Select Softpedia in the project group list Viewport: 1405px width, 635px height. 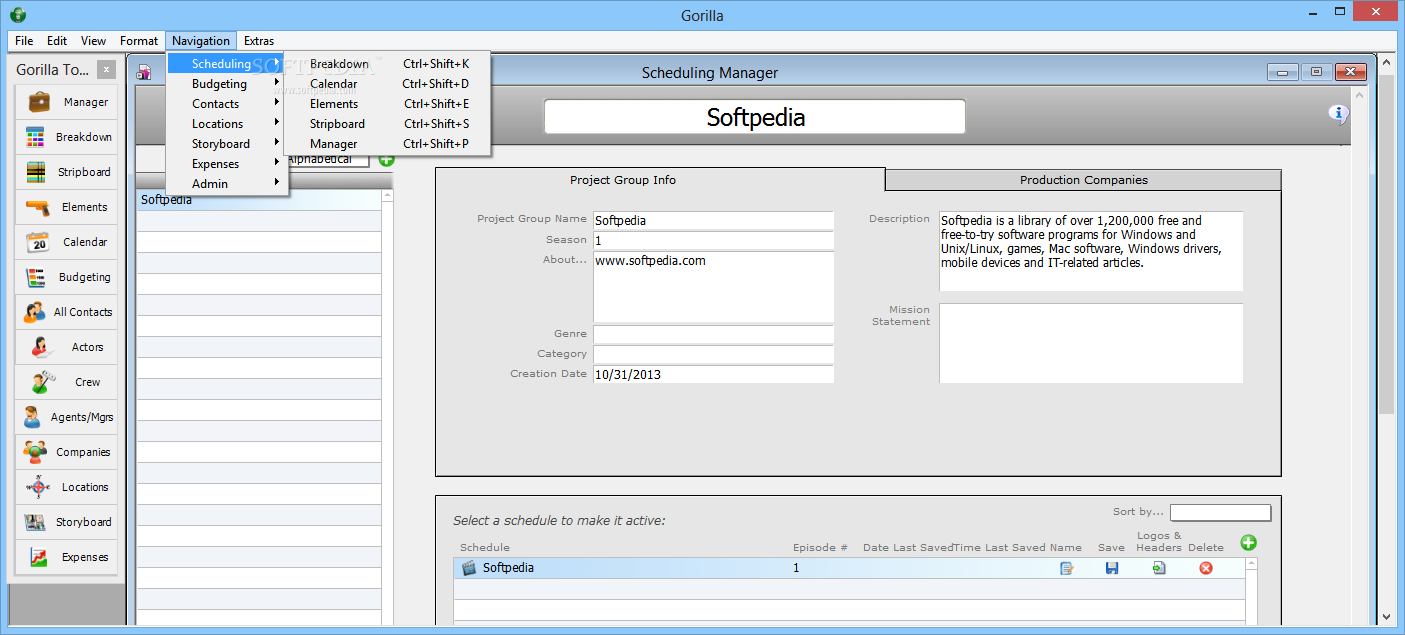click(258, 200)
